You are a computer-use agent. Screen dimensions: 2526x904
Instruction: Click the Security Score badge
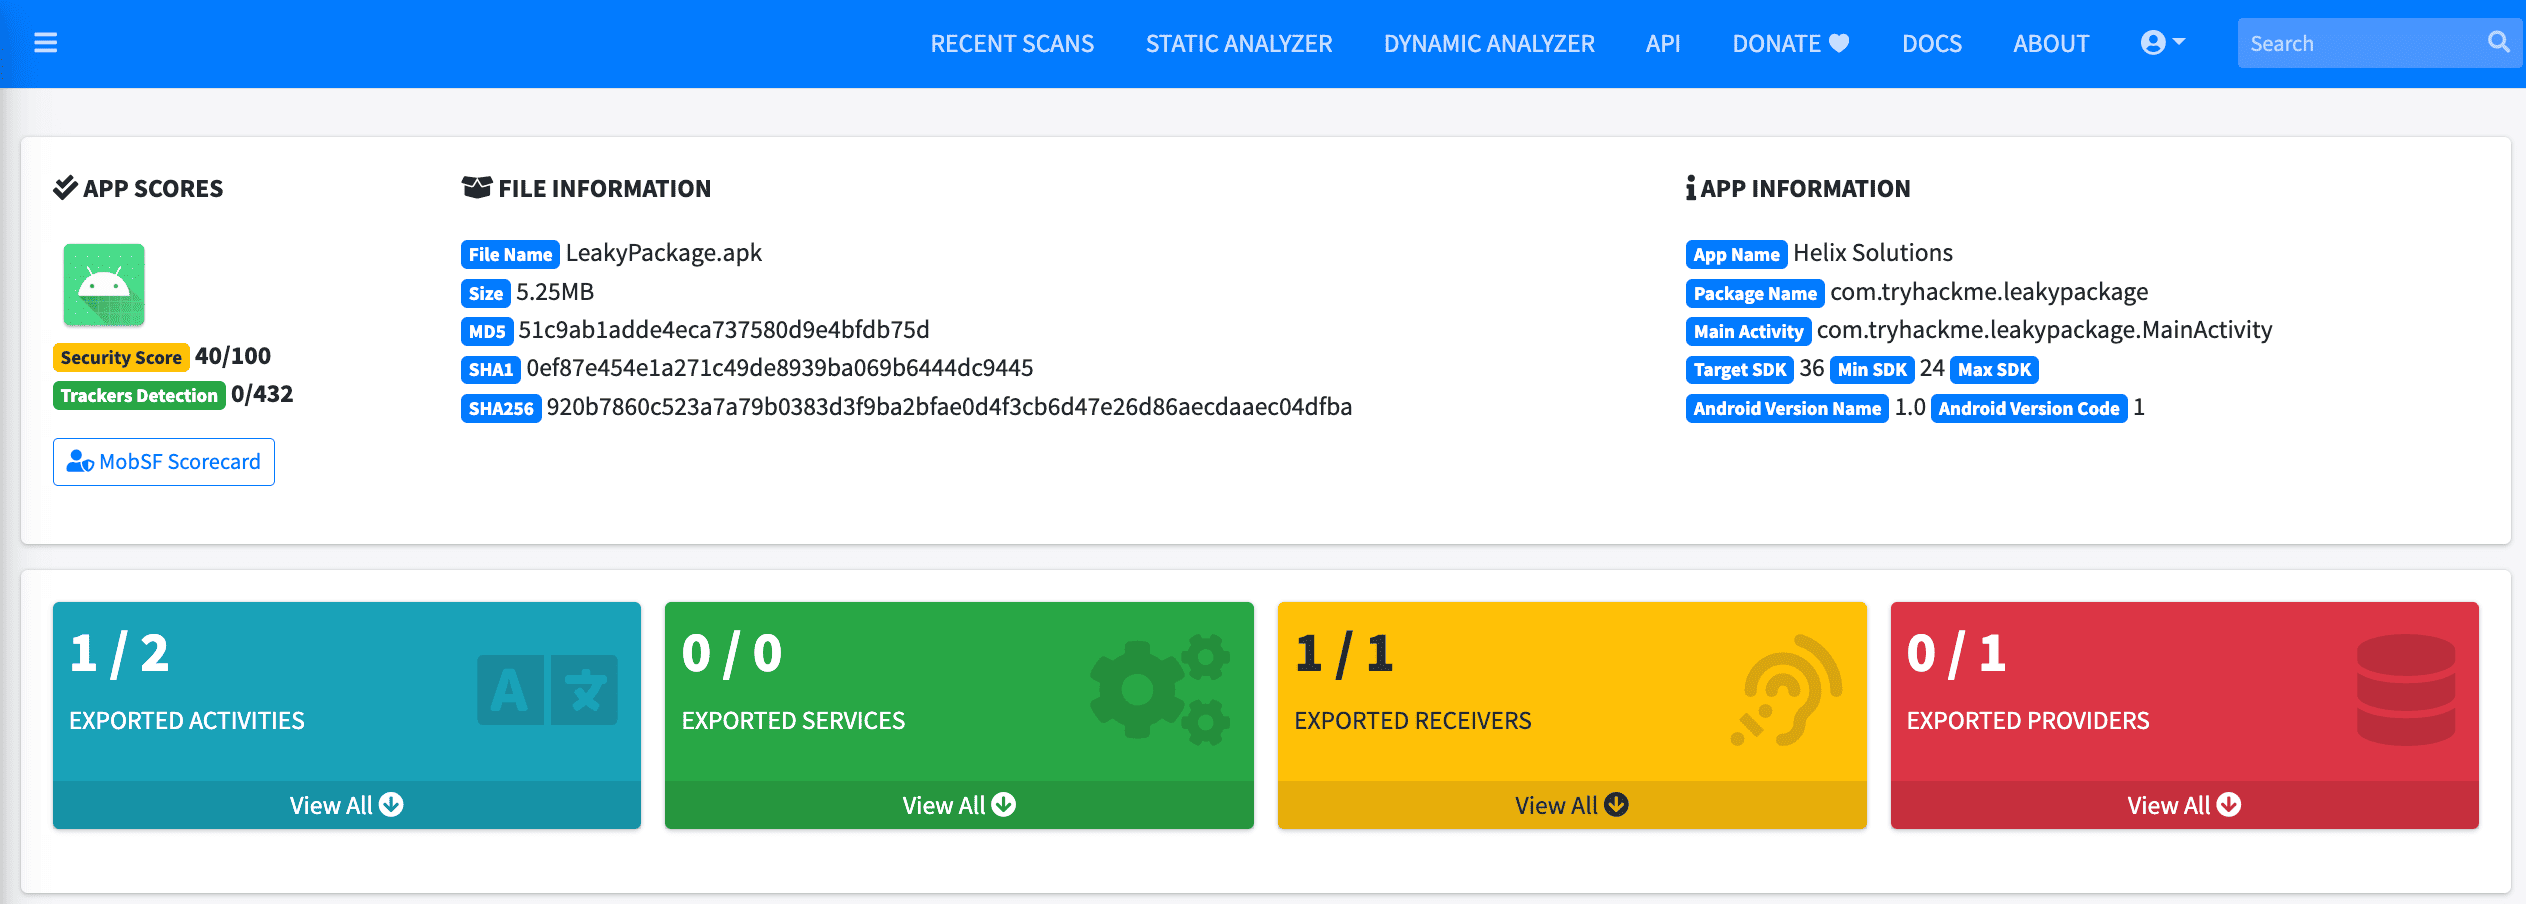pyautogui.click(x=121, y=357)
